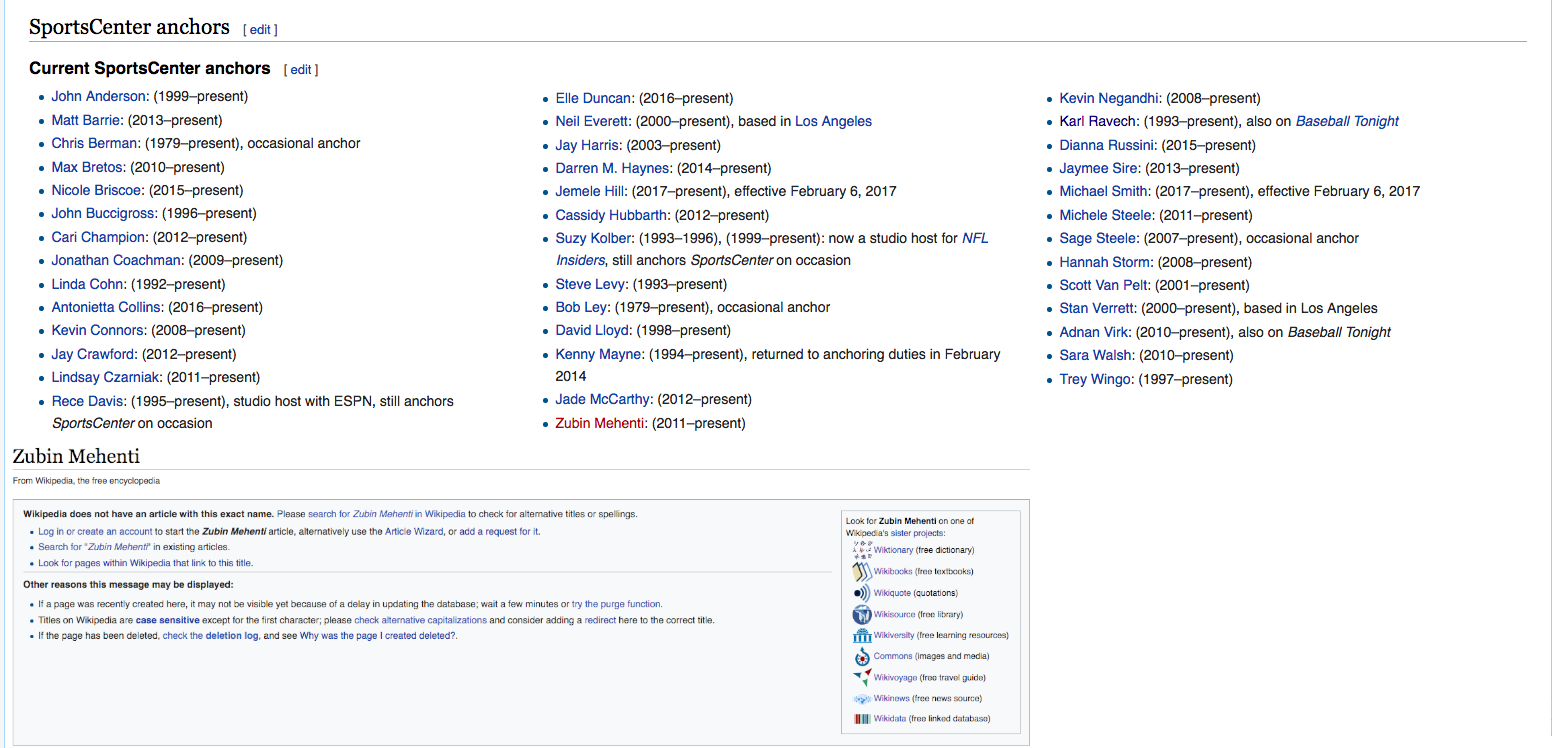
Task: Visit the Bob Ley page
Action: [x=581, y=307]
